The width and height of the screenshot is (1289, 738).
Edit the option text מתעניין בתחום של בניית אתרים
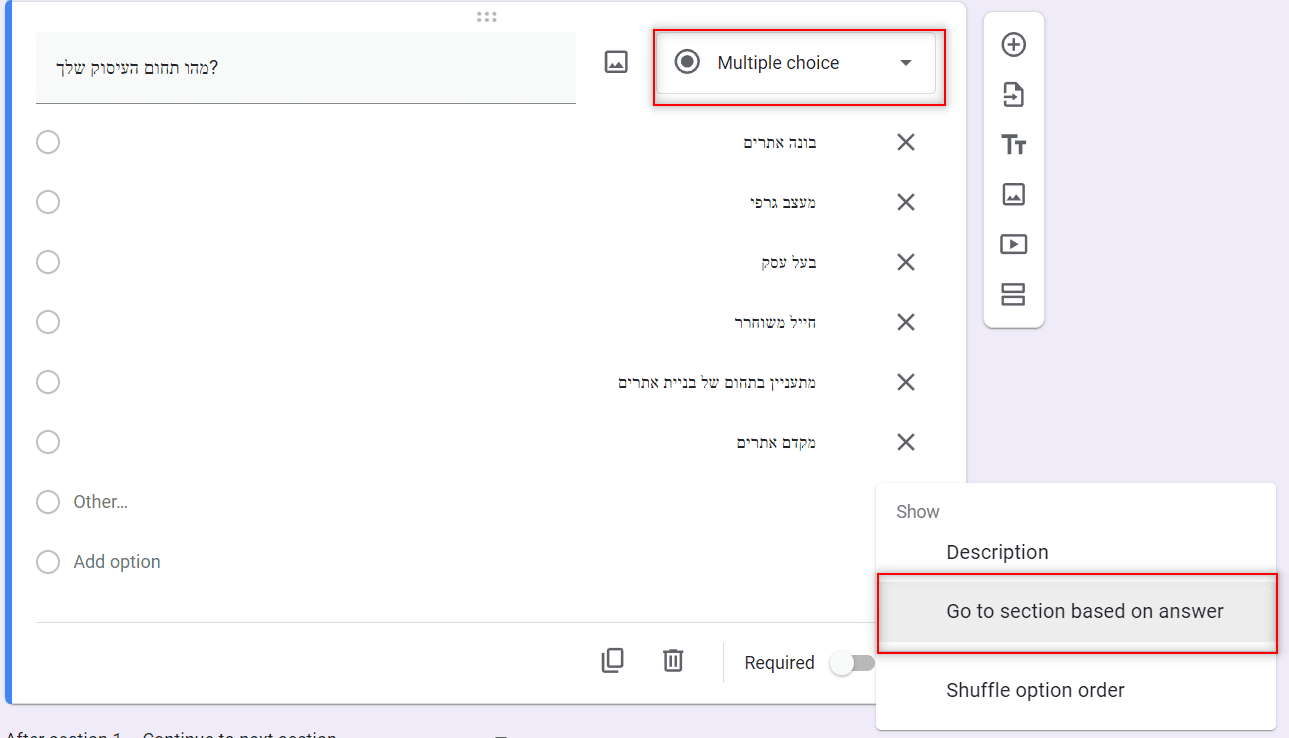(x=717, y=382)
